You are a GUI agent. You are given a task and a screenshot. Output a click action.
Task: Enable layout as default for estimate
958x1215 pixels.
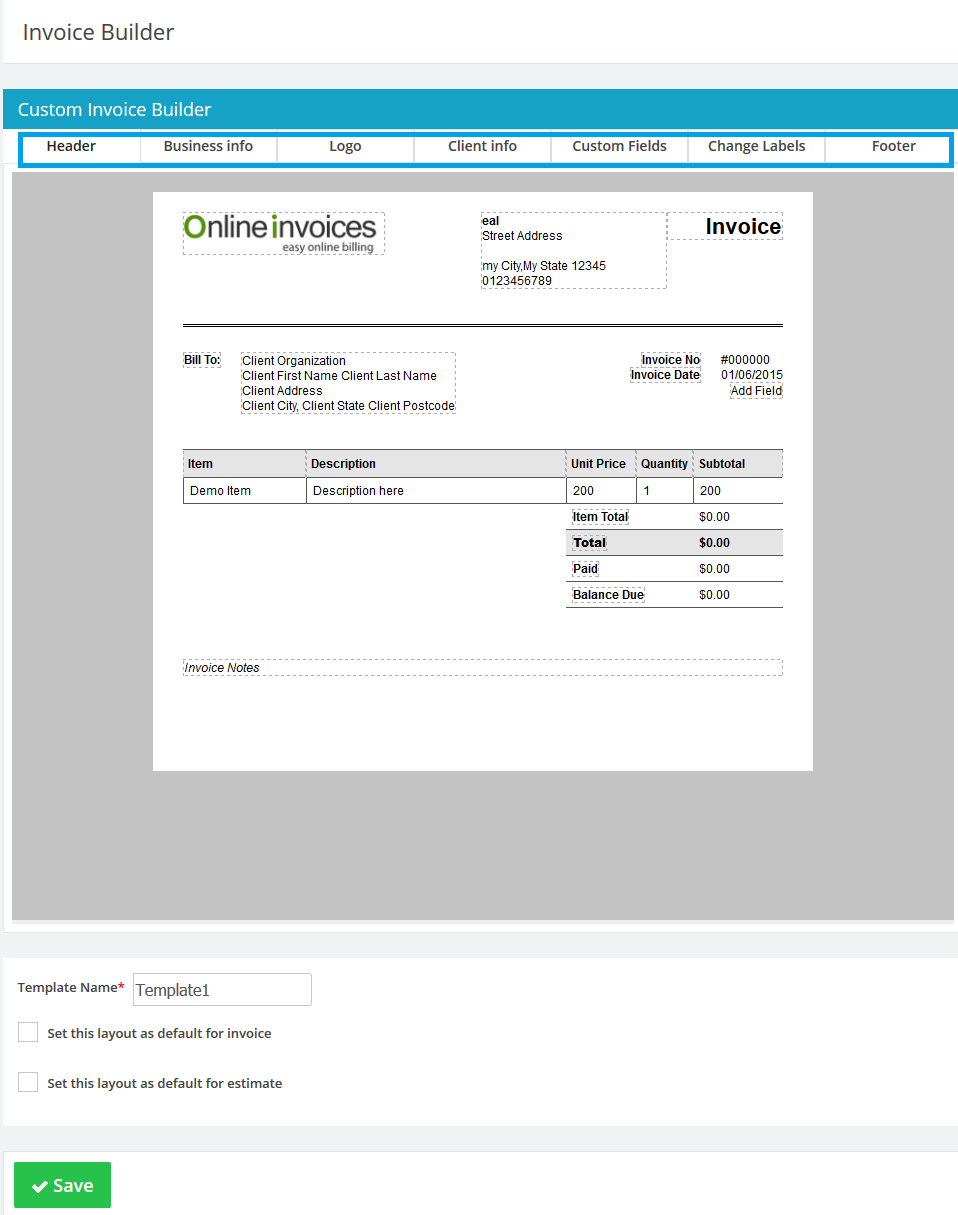(x=27, y=1081)
